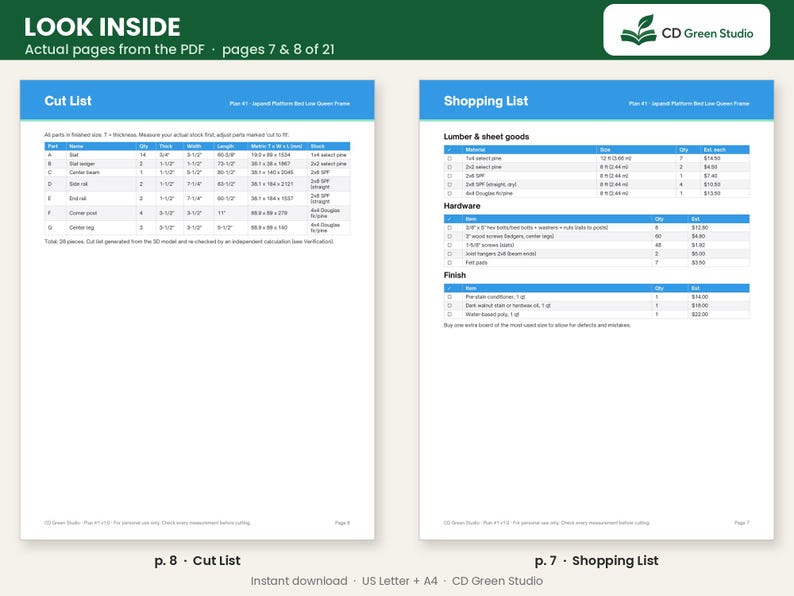Click the 'Side rail' name cell
The image size is (794, 596).
(78, 184)
